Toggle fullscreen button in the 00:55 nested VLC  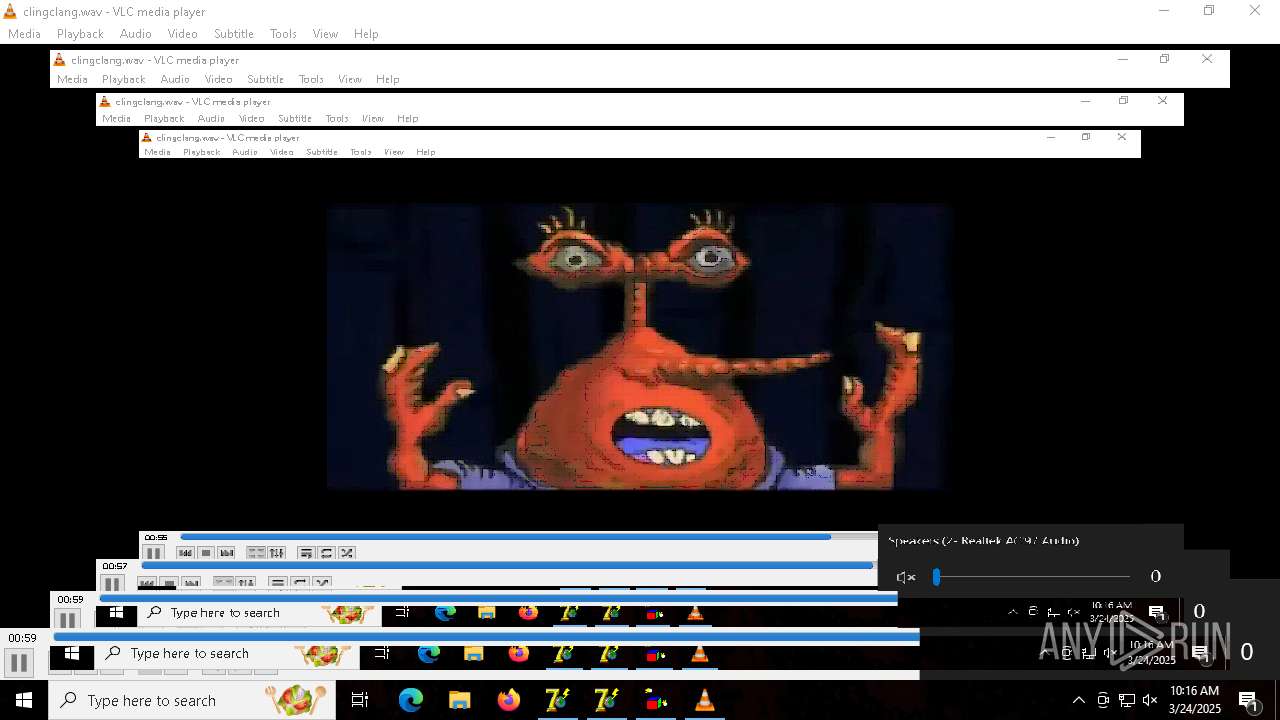pos(256,553)
